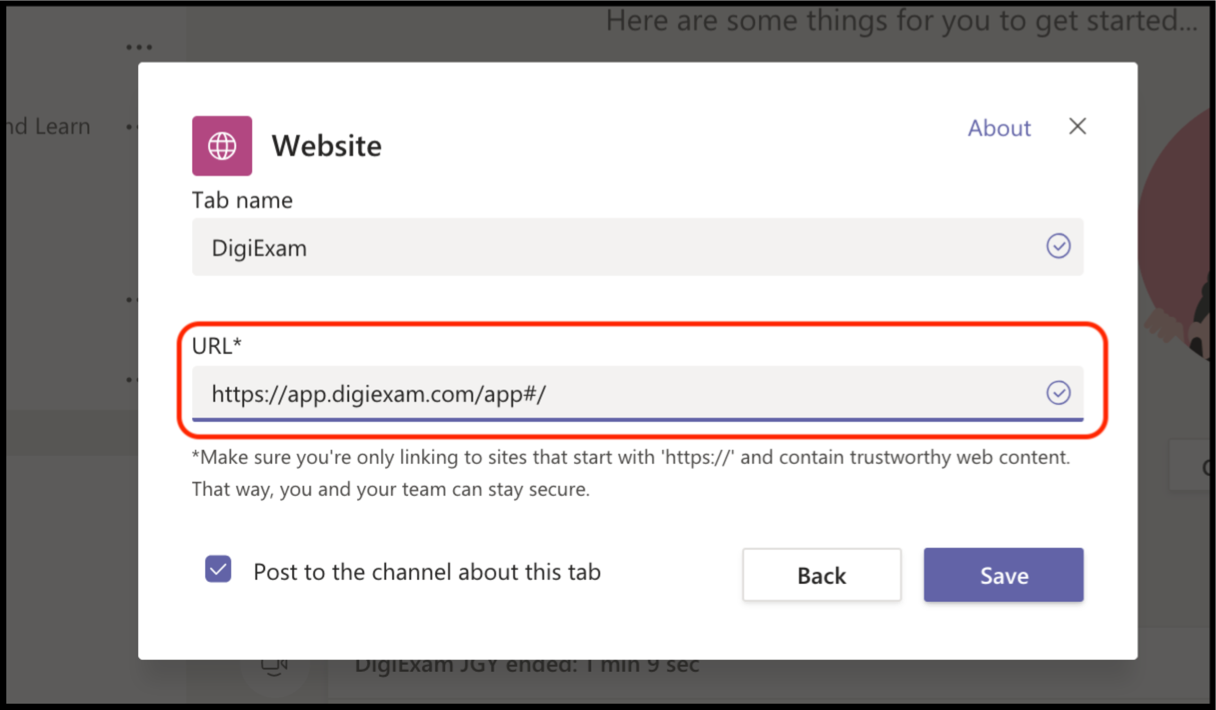Save the new Website tab
The height and width of the screenshot is (710, 1216).
(1003, 575)
